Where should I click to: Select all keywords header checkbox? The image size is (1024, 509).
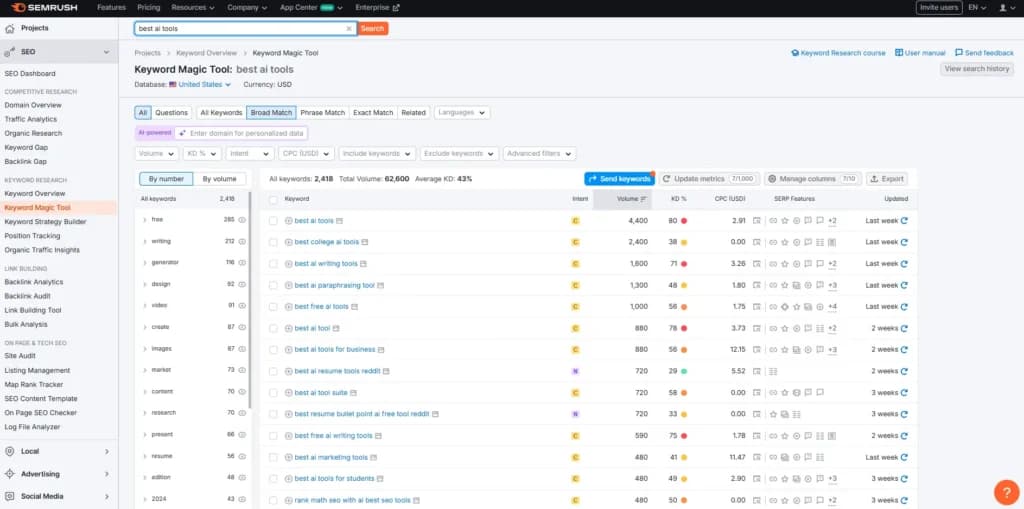273,199
